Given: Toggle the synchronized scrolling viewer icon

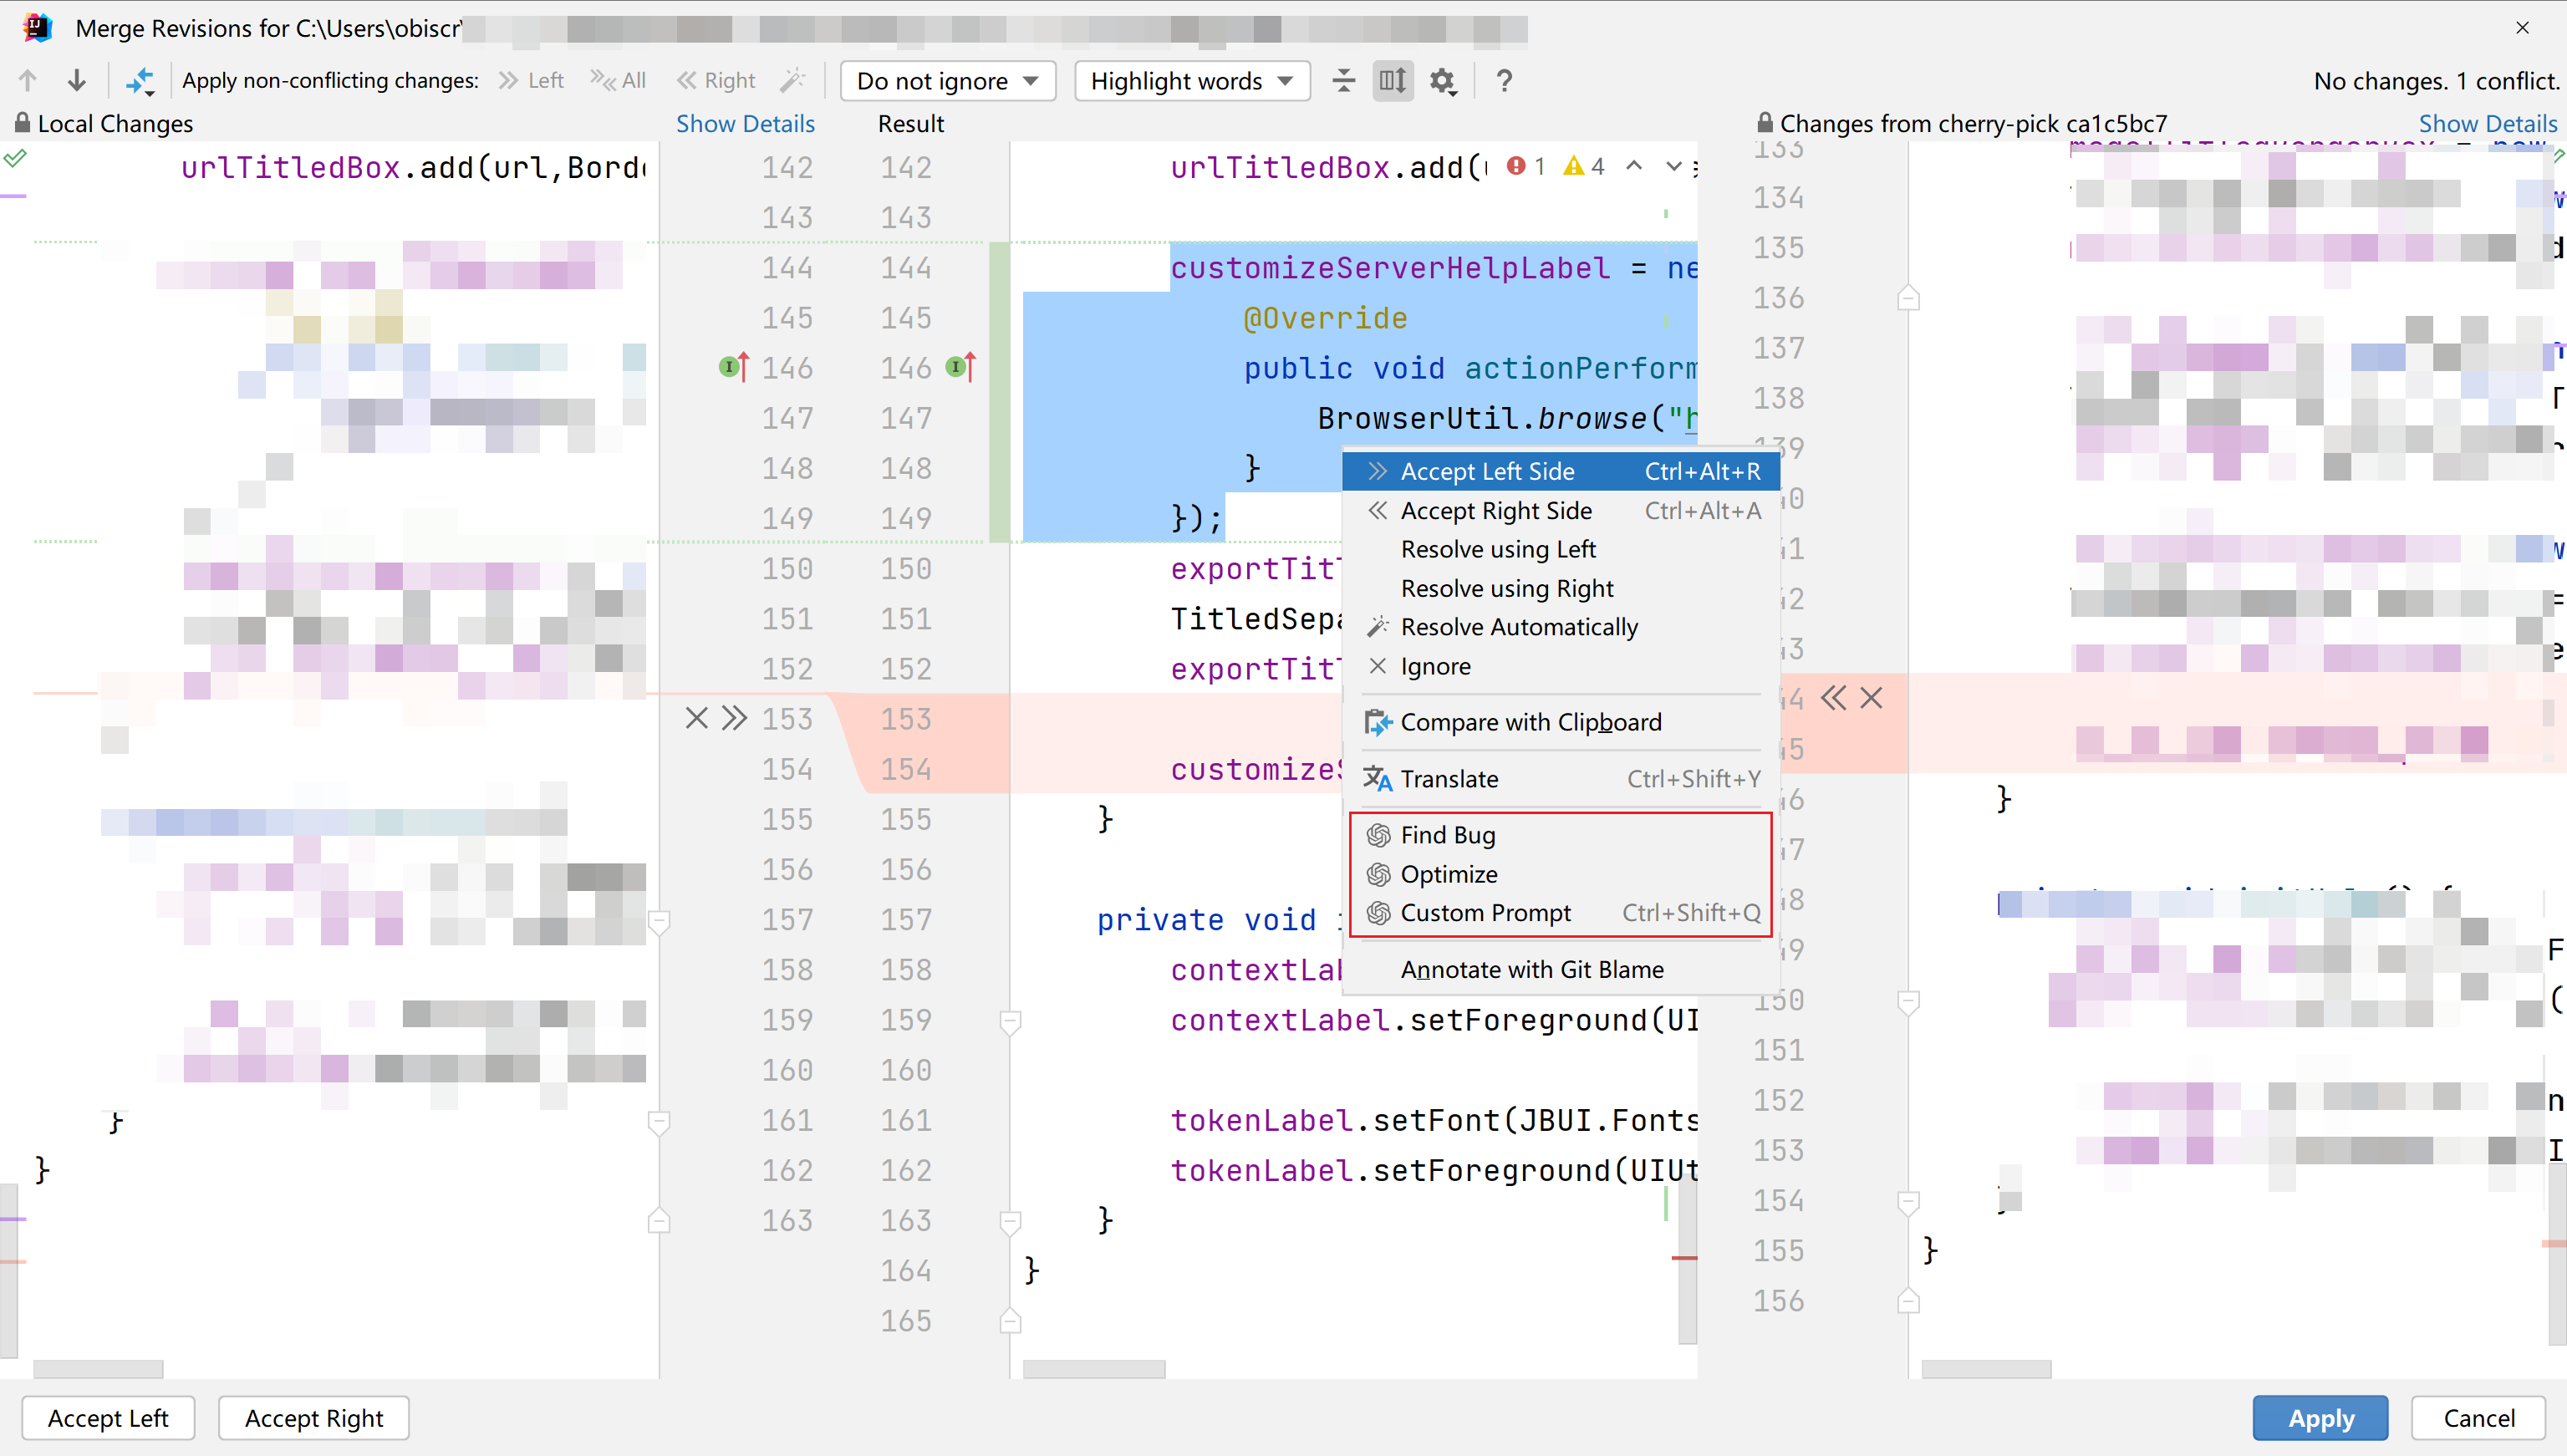Looking at the screenshot, I should point(1391,81).
